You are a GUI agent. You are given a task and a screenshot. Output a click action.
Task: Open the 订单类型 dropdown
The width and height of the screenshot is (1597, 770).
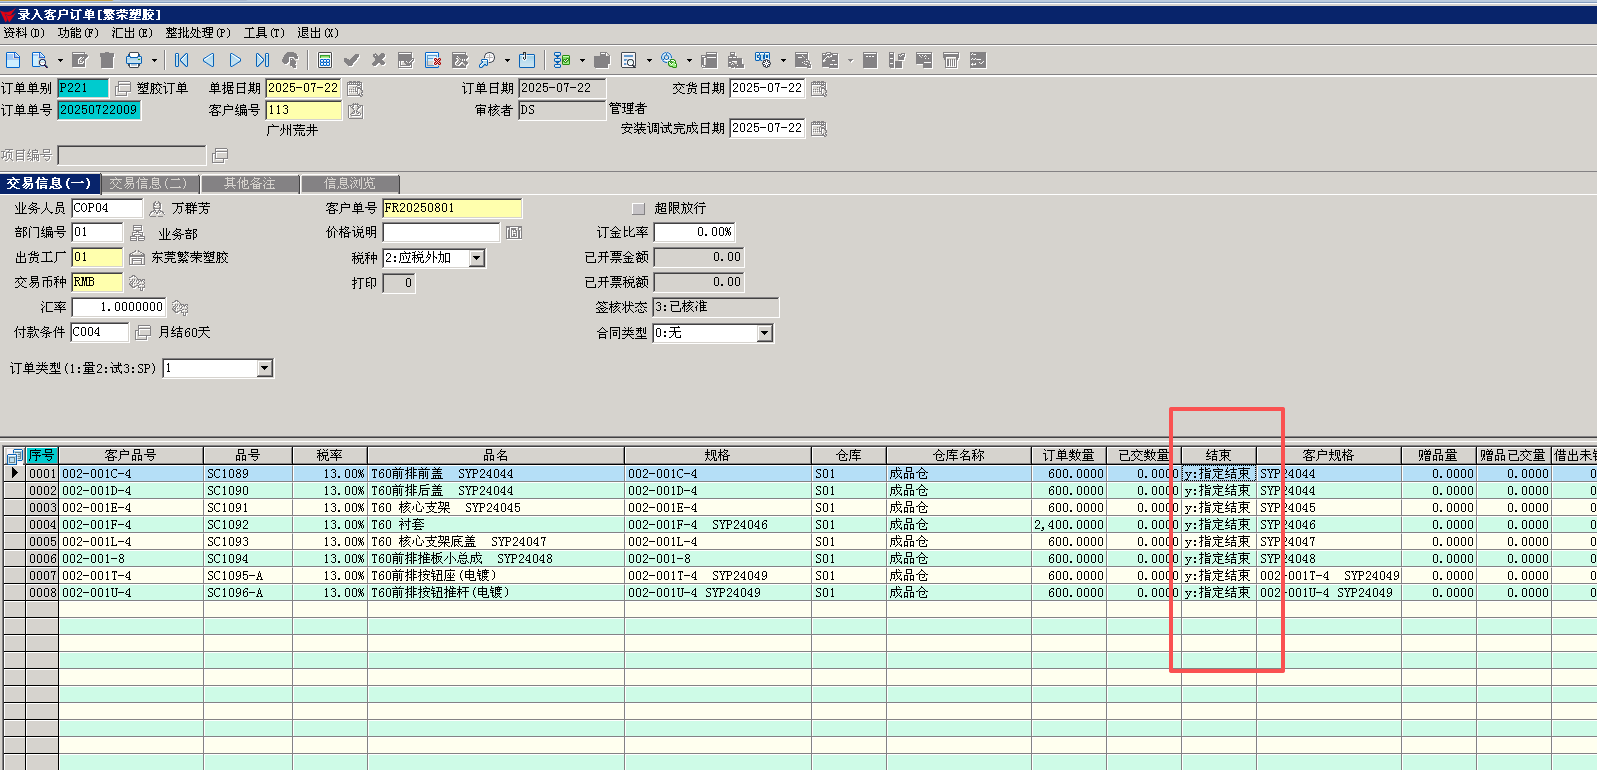click(265, 369)
